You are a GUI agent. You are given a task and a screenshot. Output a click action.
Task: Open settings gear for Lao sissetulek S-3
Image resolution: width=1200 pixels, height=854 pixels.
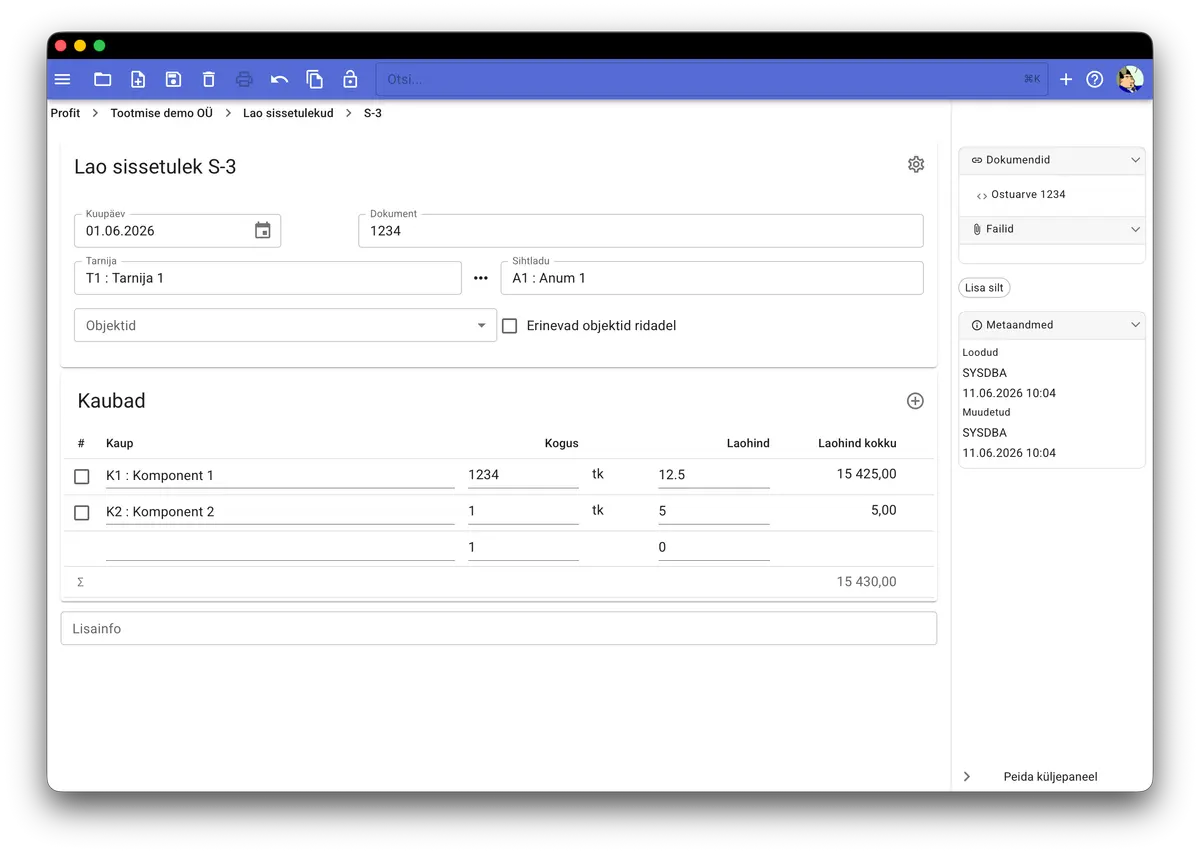pyautogui.click(x=916, y=165)
